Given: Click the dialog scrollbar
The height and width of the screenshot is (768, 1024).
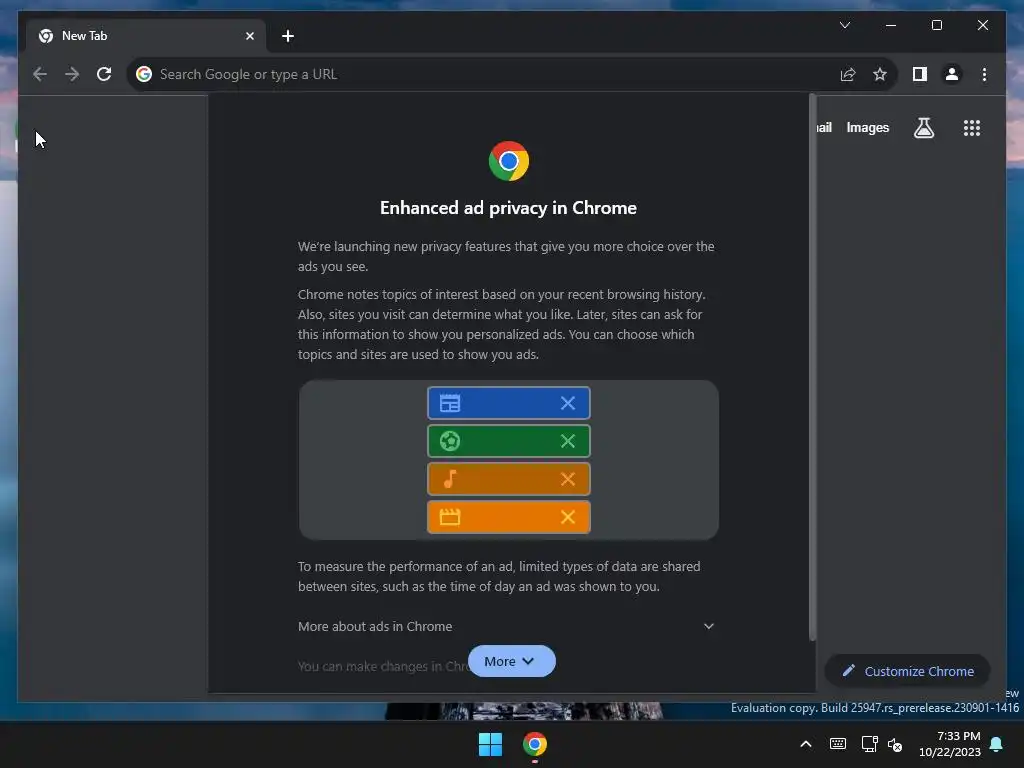Looking at the screenshot, I should 812,369.
